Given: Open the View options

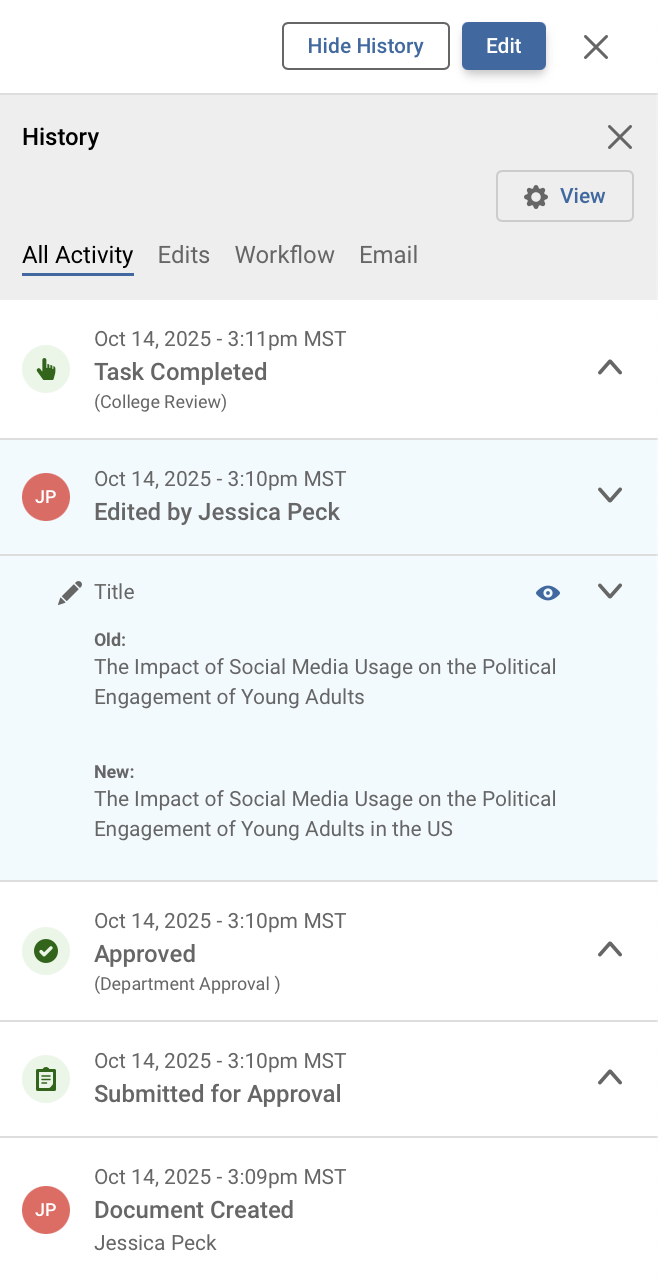Looking at the screenshot, I should tap(565, 196).
